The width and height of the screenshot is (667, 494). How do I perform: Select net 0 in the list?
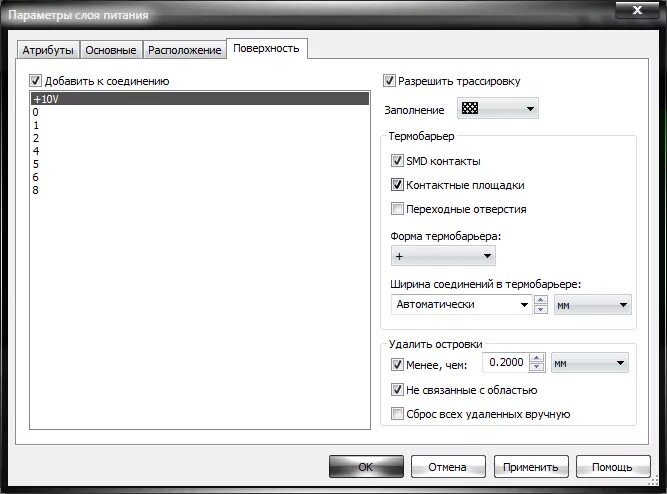[x=200, y=112]
